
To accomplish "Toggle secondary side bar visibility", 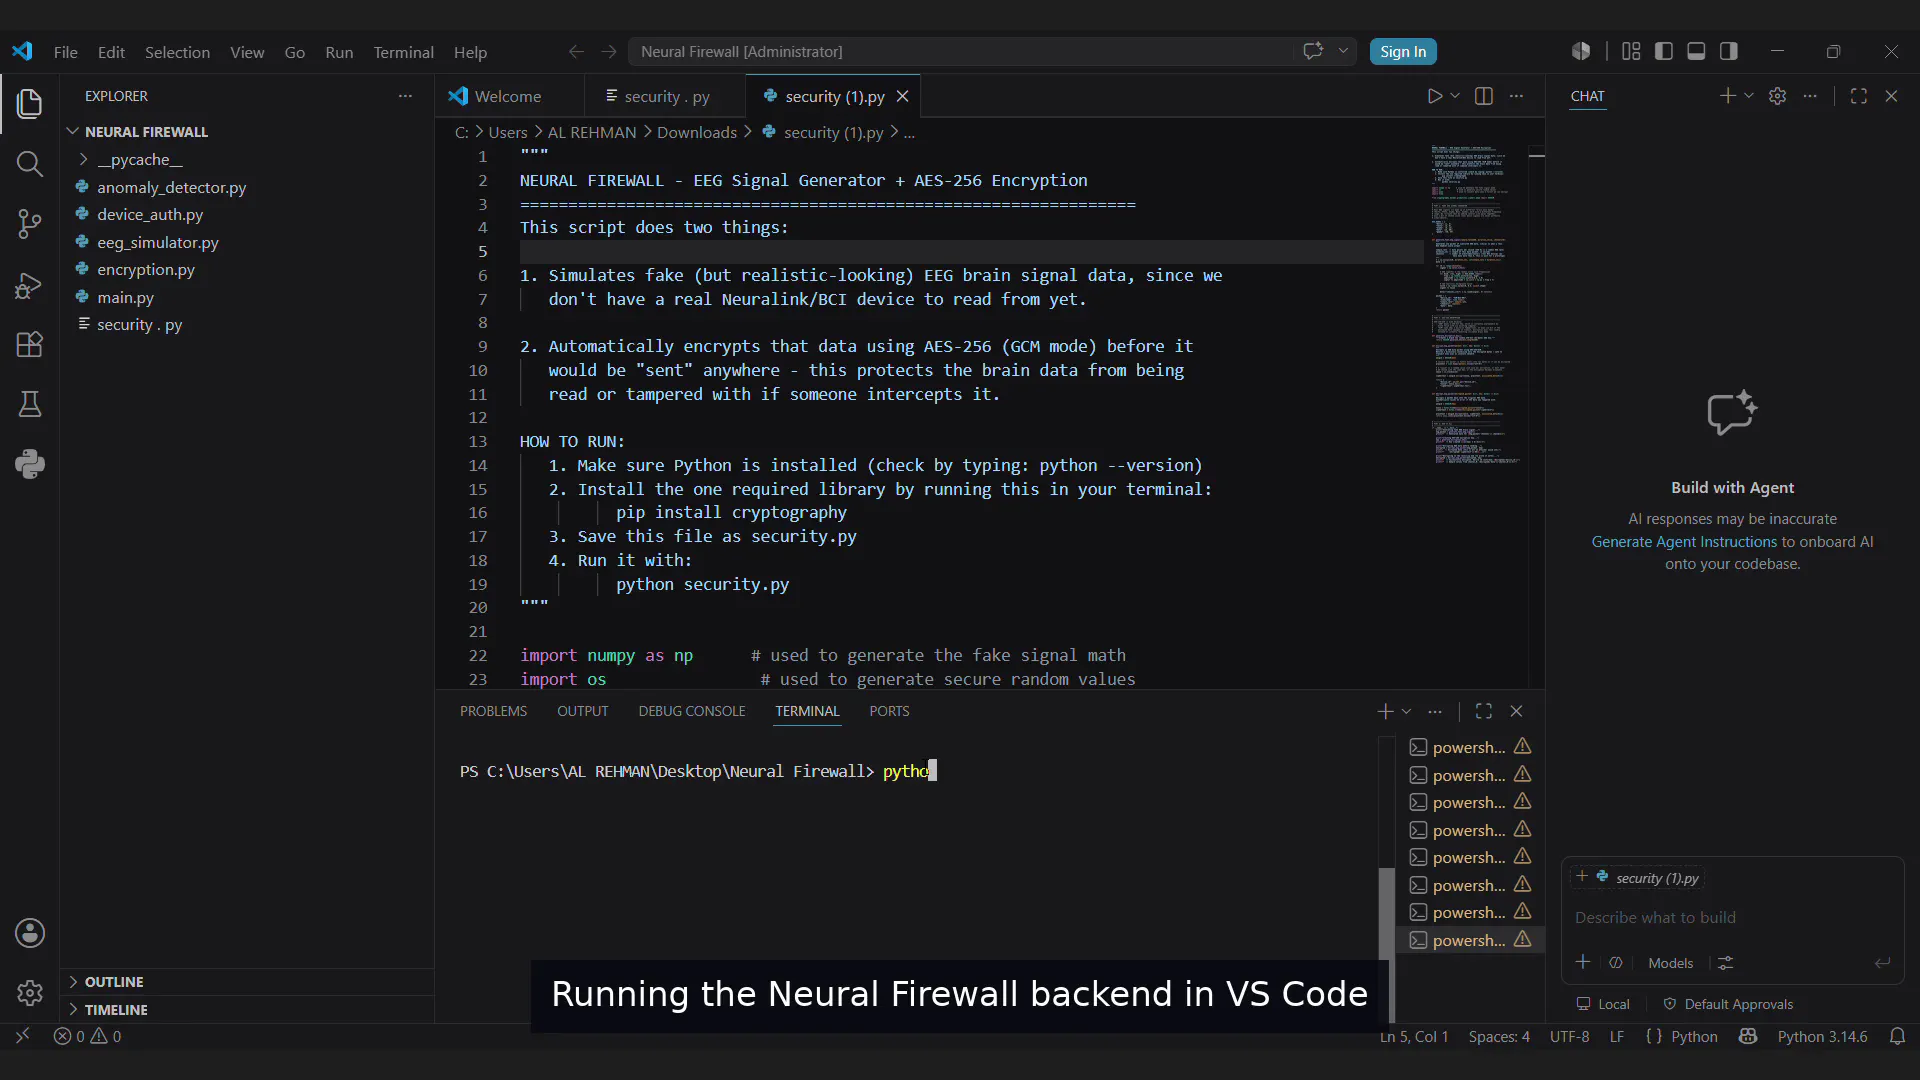I will coord(1729,51).
